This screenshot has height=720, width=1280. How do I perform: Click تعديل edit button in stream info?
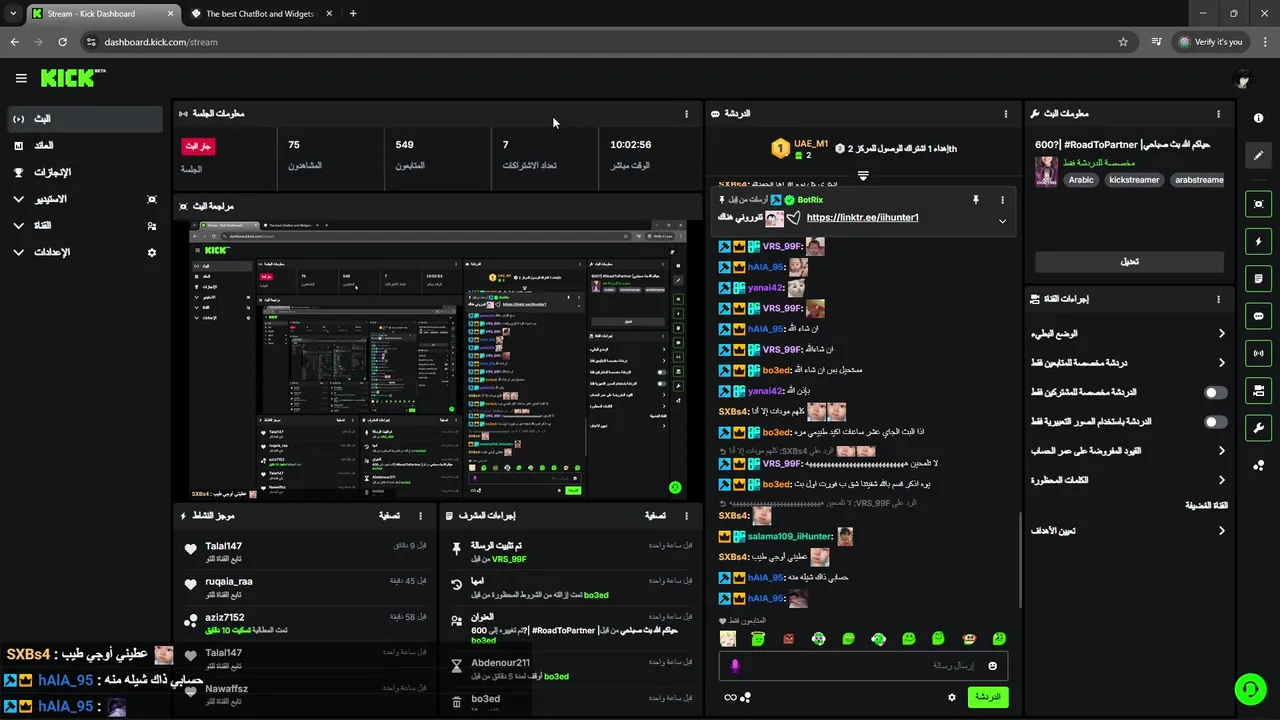pyautogui.click(x=1129, y=262)
